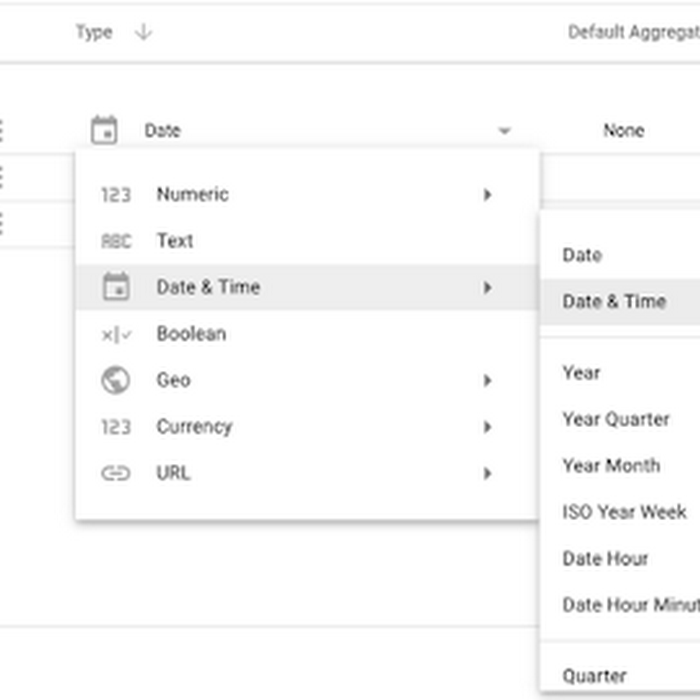The width and height of the screenshot is (700, 700).
Task: Click the calendar icon beside Date field
Action: coord(104,130)
